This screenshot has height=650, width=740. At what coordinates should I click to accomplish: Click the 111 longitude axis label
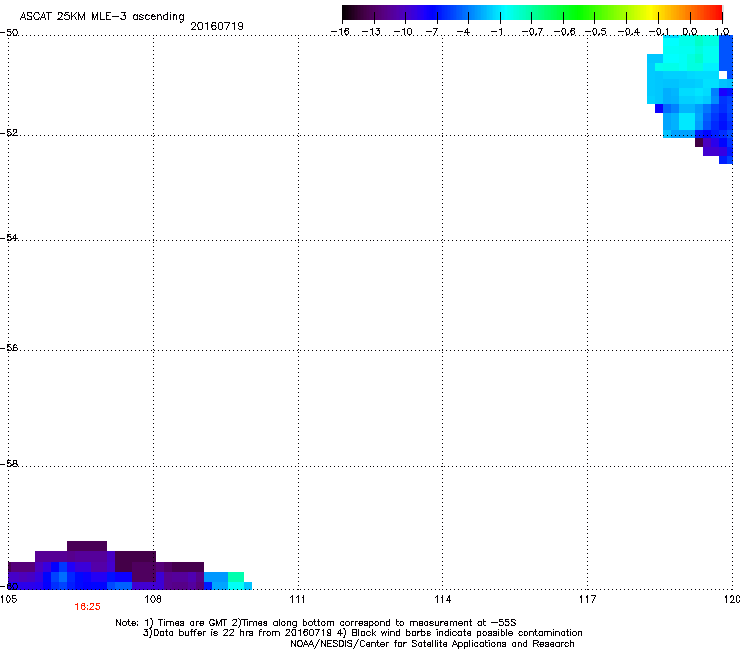pos(297,599)
